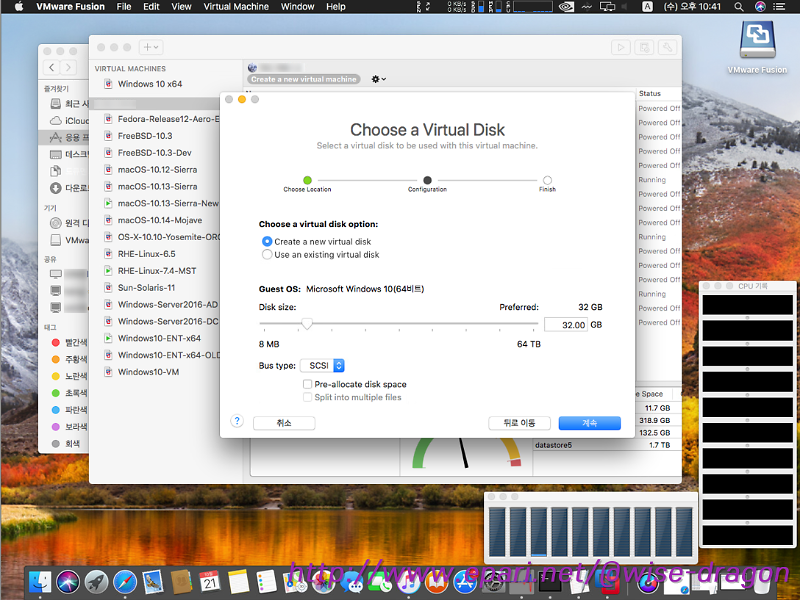The width and height of the screenshot is (800, 600).
Task: Click the Apple logo in the menu bar
Action: (18, 7)
